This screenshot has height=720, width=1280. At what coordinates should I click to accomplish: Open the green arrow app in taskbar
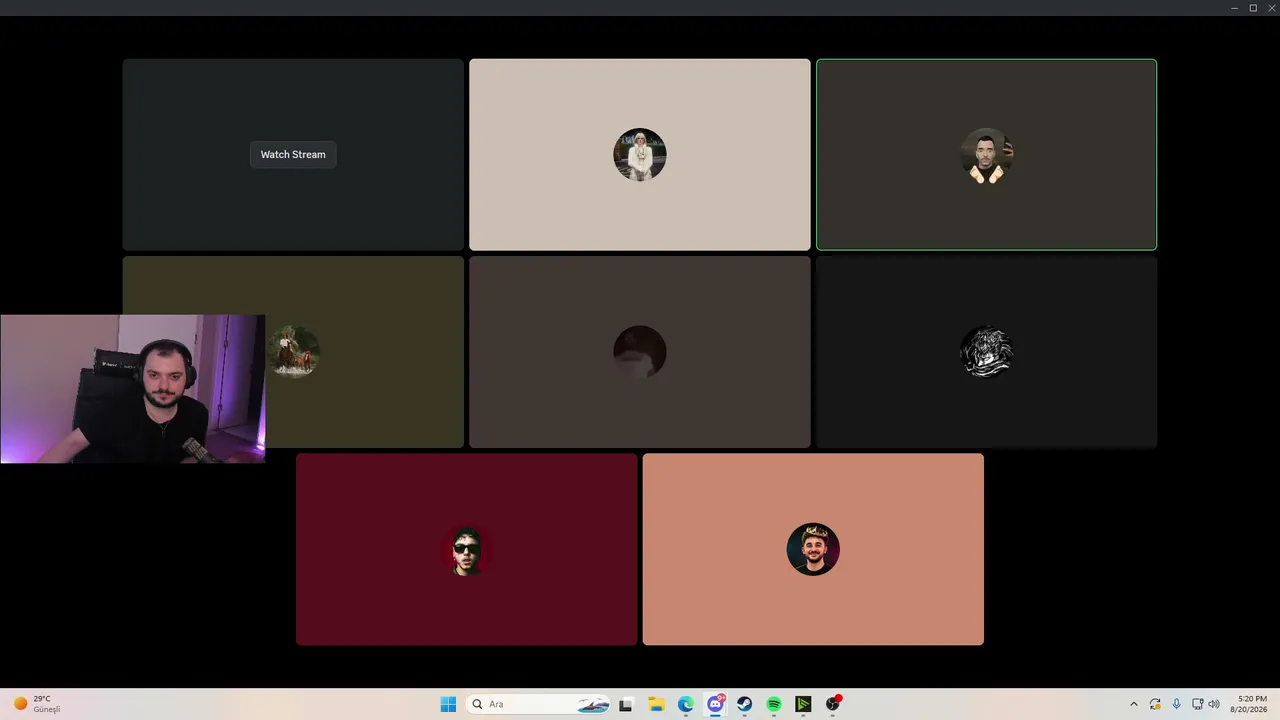click(803, 704)
